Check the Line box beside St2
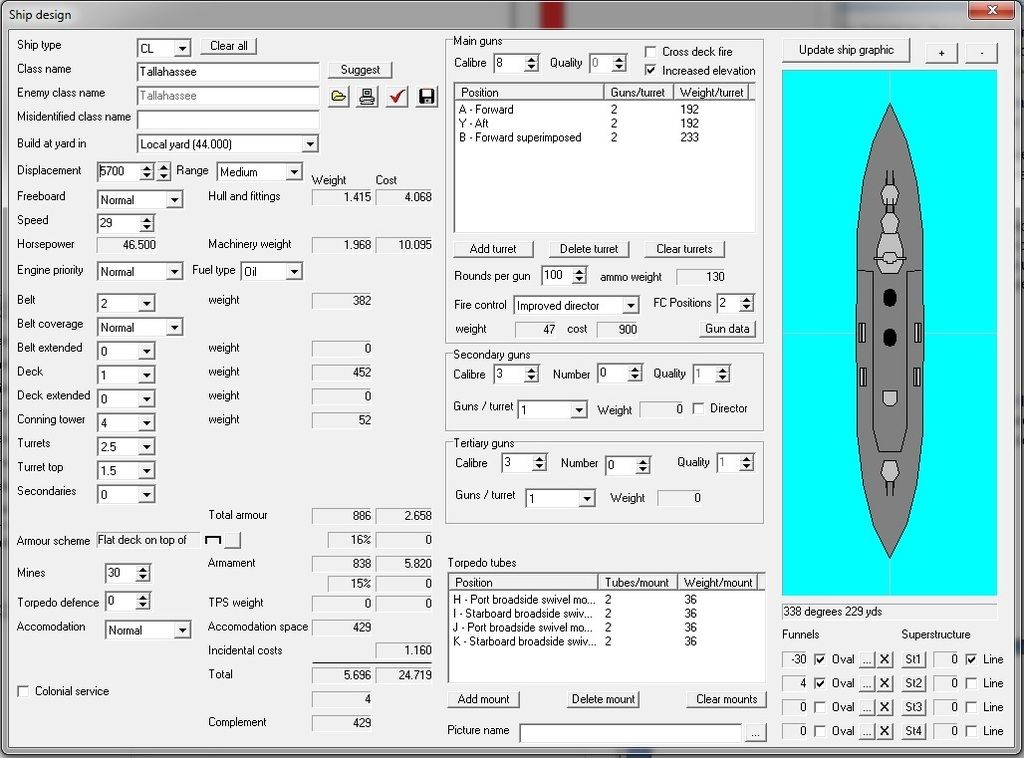Screen dimensions: 1024x758 coord(972,683)
